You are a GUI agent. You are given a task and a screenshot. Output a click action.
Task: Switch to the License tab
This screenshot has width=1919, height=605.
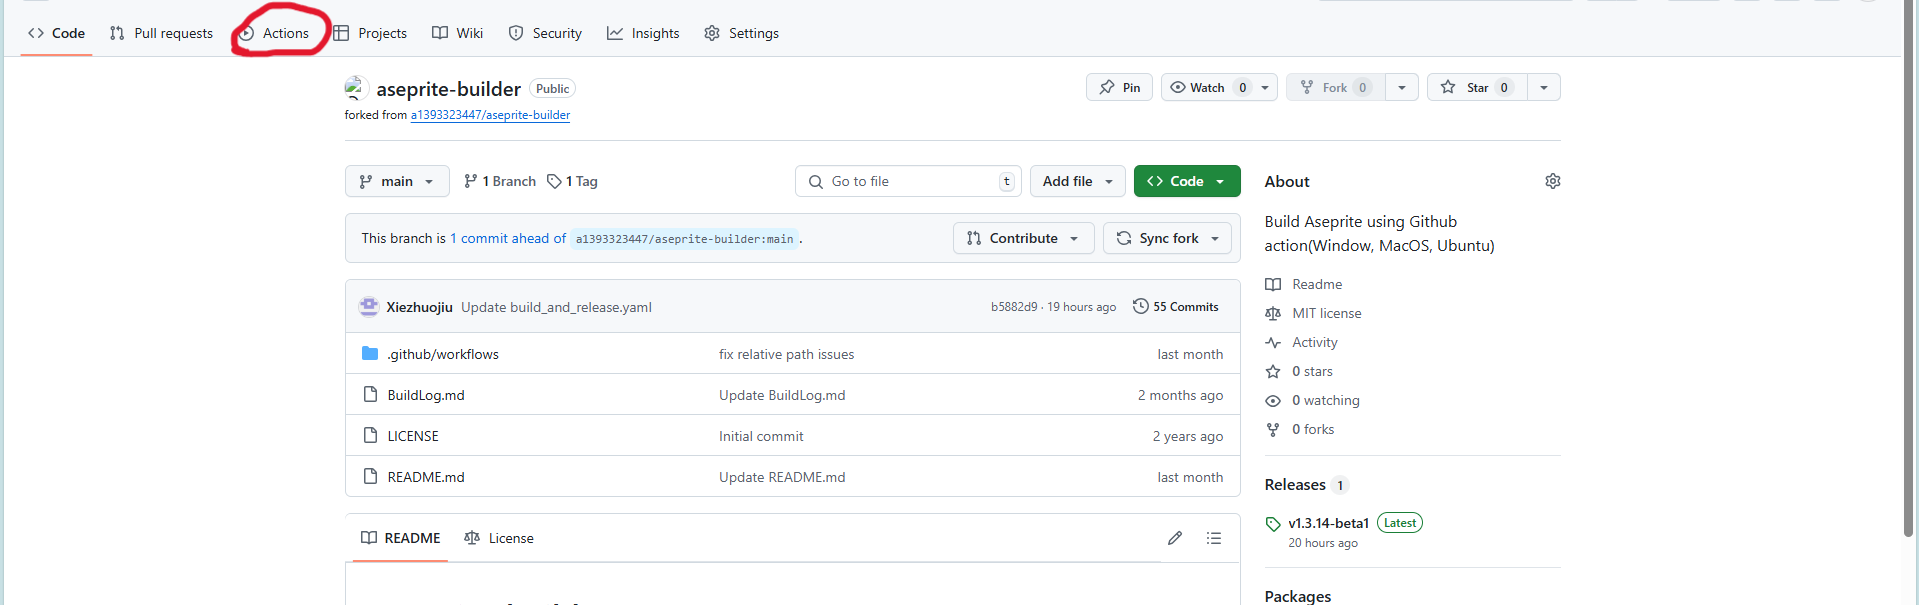[499, 538]
